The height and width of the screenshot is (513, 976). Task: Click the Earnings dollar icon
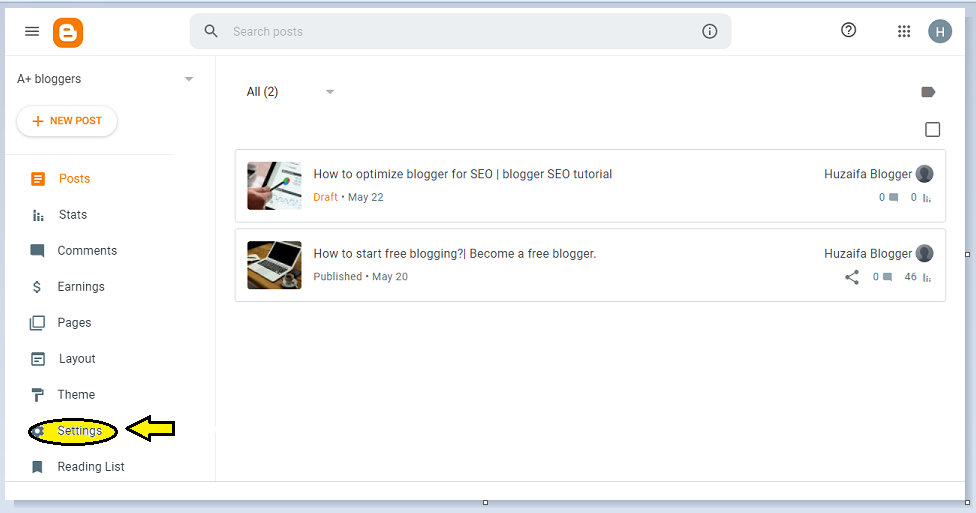pos(37,287)
